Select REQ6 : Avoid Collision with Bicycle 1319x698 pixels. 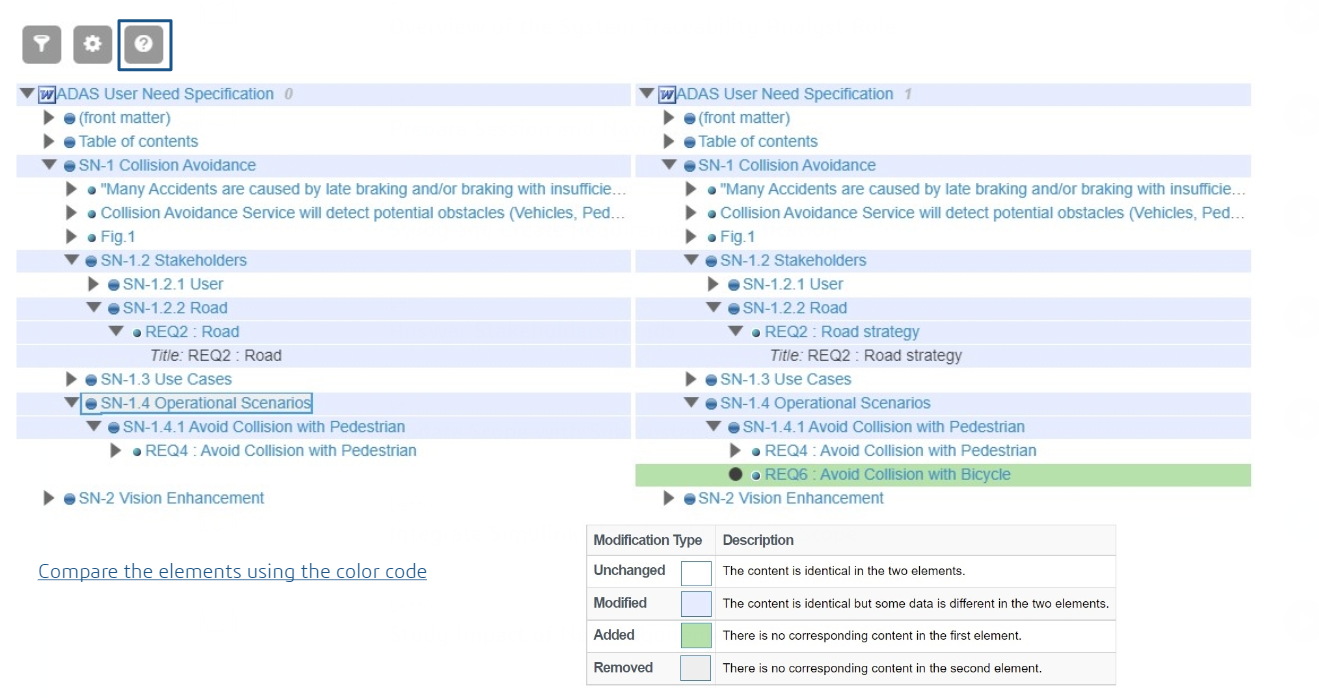point(887,475)
